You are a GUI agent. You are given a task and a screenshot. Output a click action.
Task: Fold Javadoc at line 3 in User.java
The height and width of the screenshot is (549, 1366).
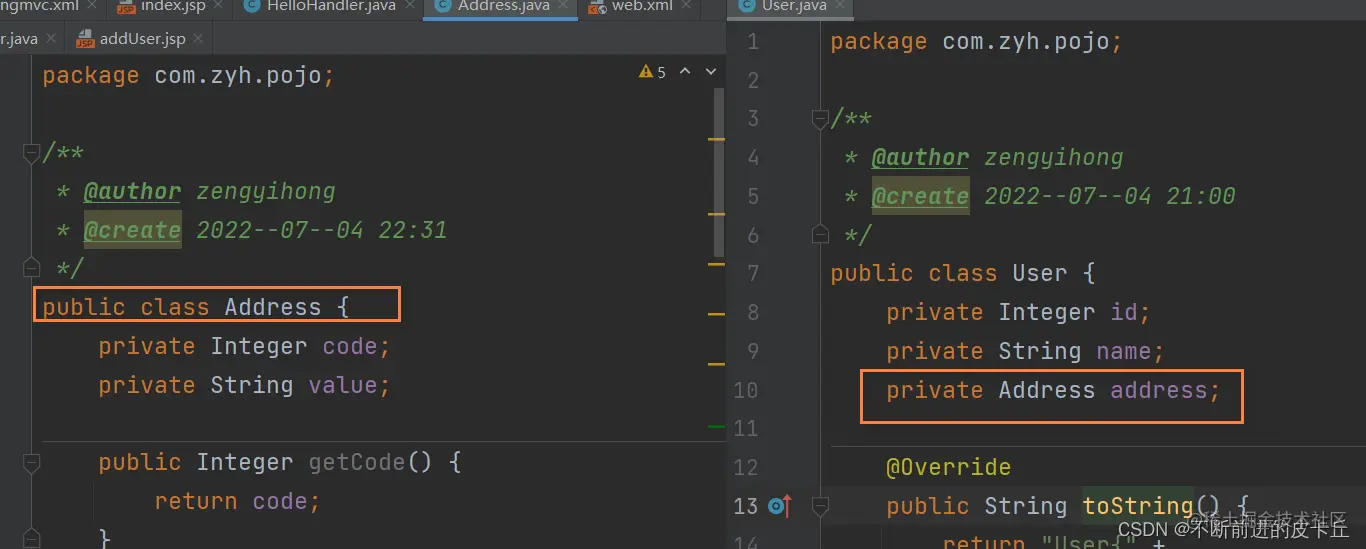click(820, 119)
